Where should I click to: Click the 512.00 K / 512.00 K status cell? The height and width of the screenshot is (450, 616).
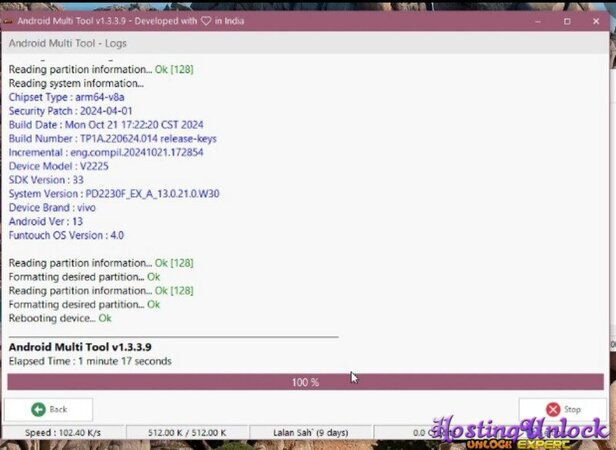[187, 433]
